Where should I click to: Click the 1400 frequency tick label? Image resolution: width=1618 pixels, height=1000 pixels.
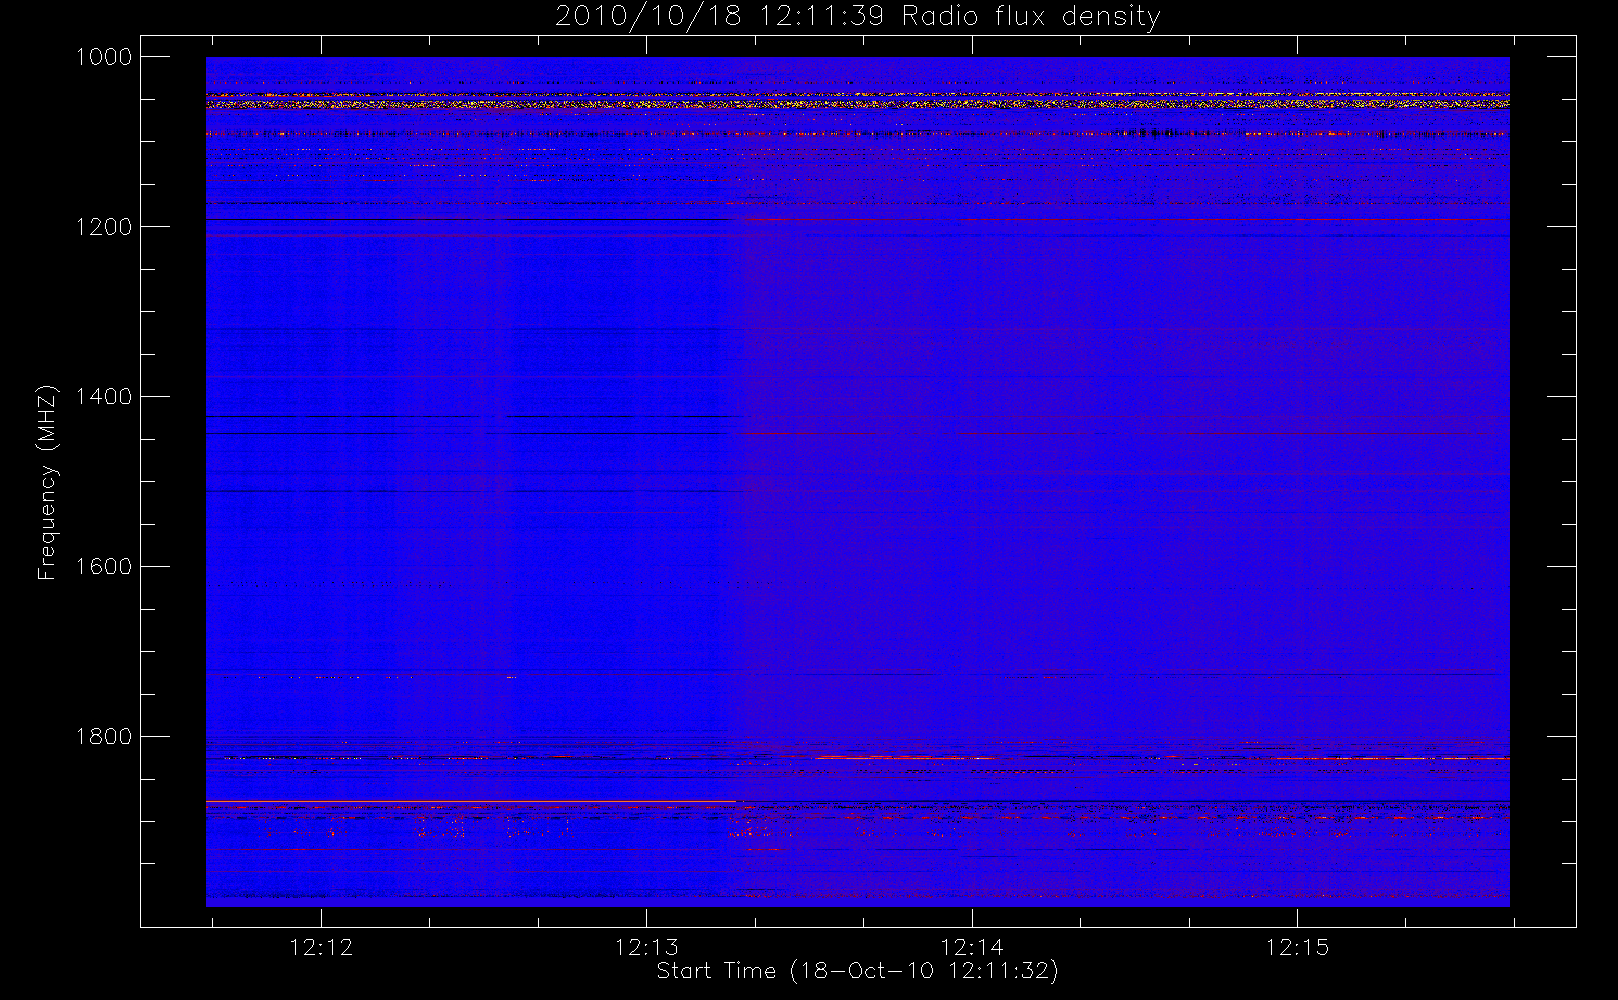(104, 397)
